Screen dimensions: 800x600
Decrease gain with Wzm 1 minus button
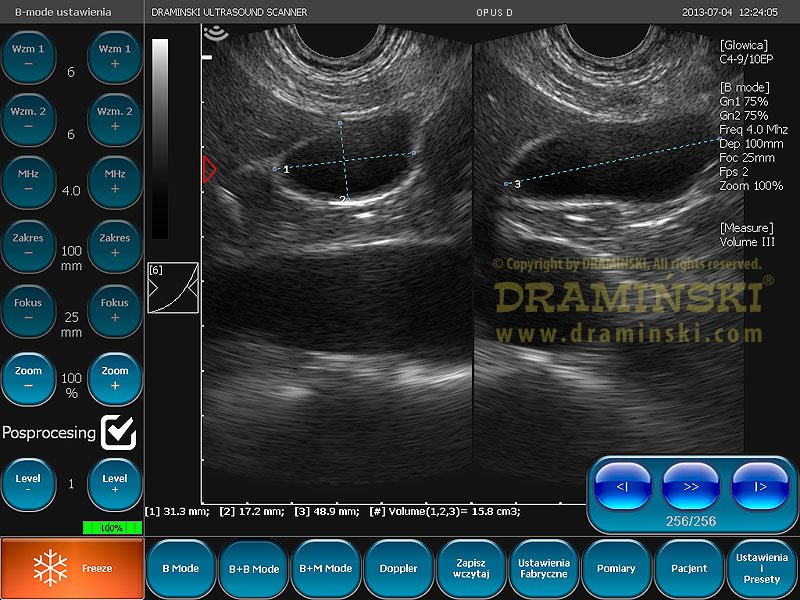coord(28,57)
